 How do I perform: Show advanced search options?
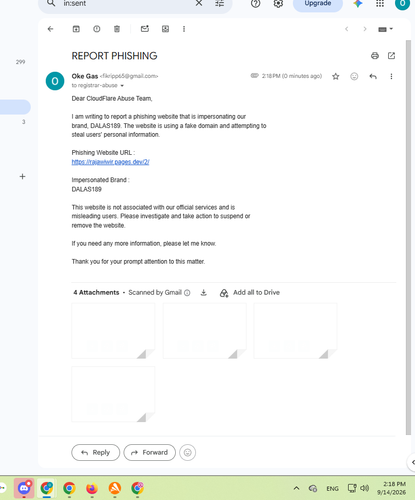220,3
